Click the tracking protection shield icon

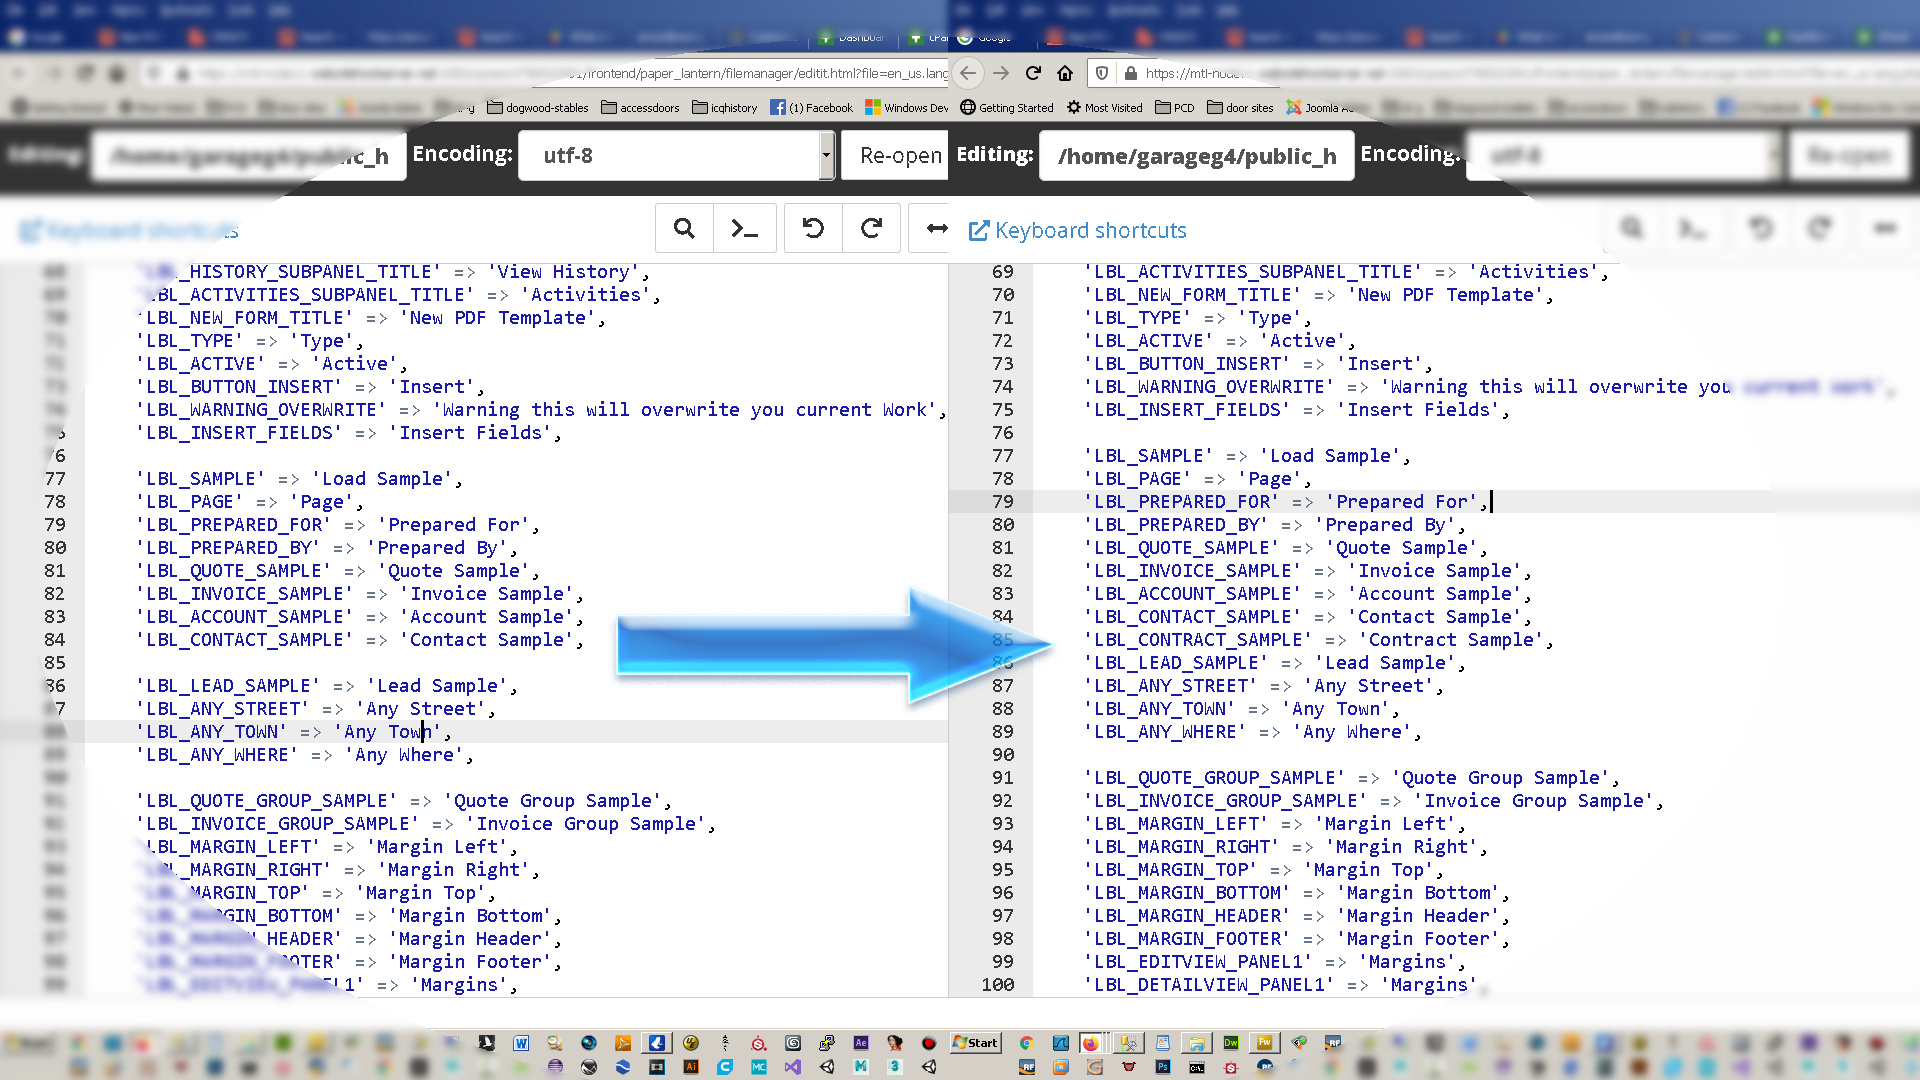coord(1102,73)
